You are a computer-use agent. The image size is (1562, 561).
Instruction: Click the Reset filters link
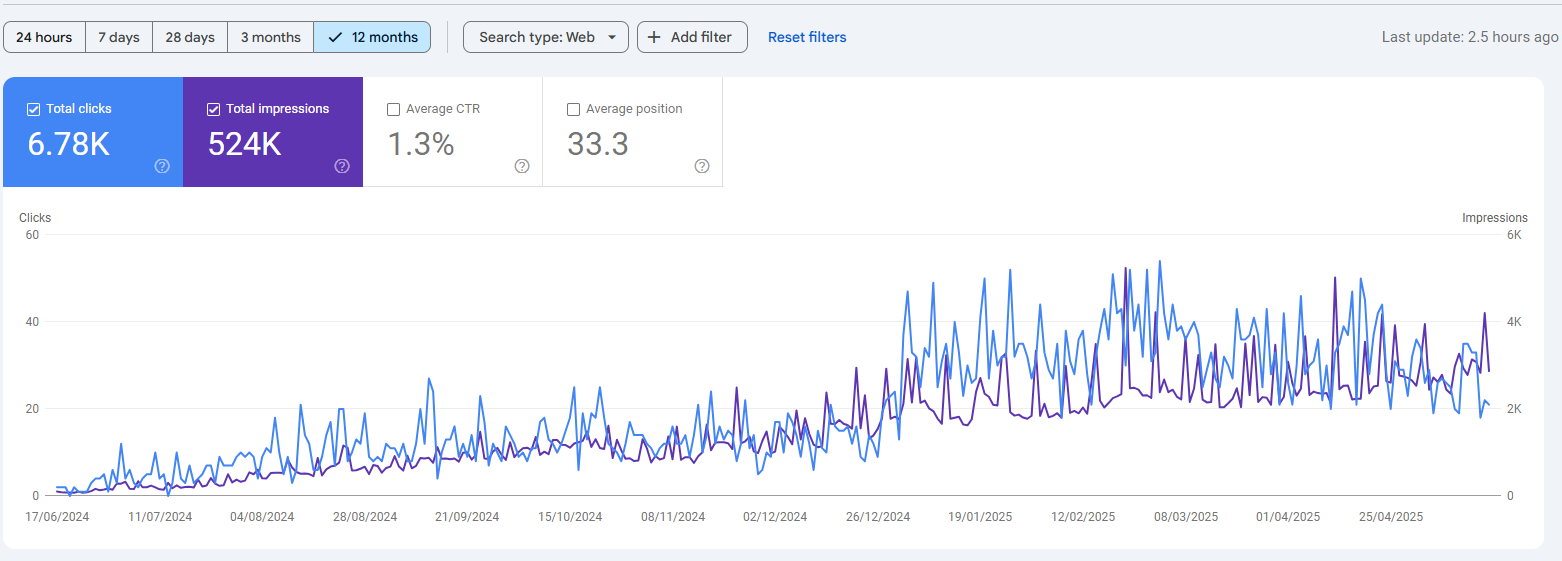(807, 37)
